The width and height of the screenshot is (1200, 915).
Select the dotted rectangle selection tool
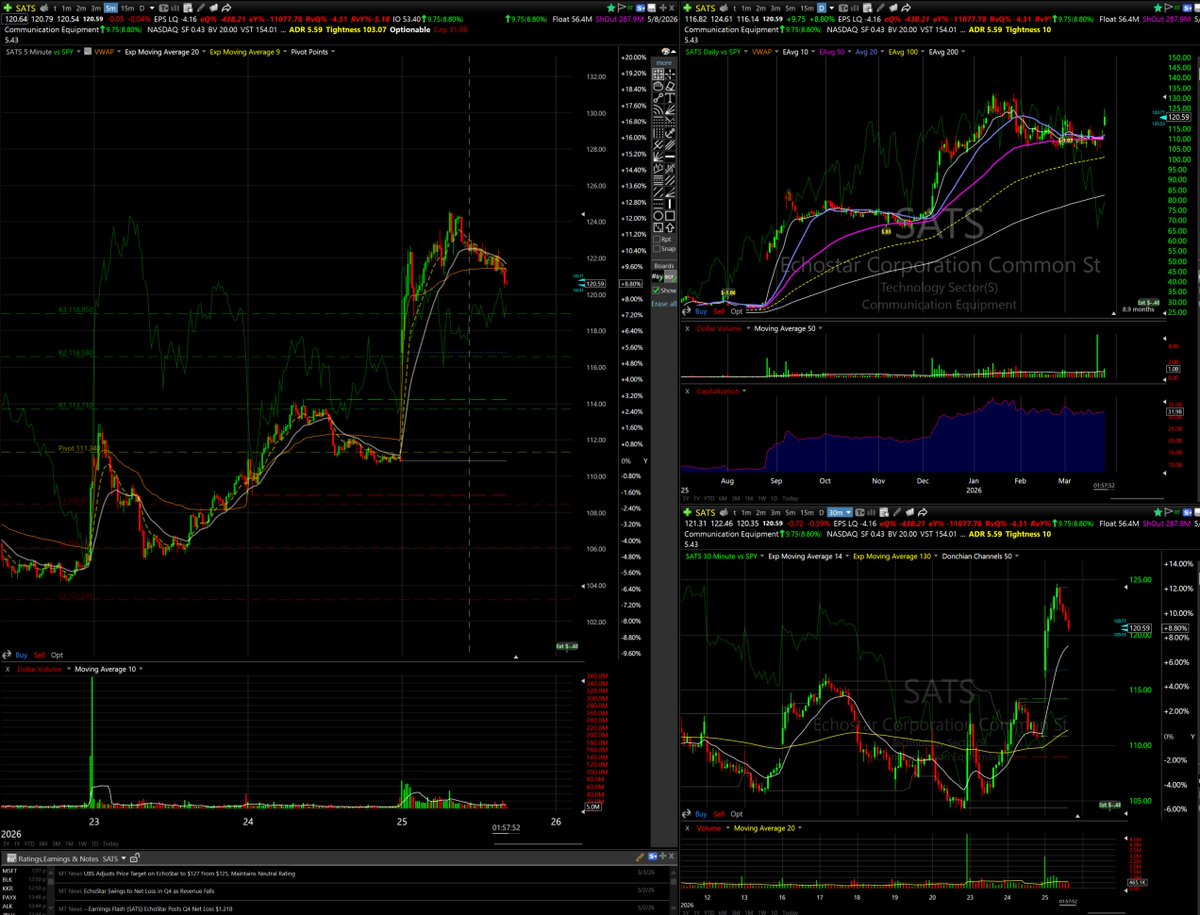[x=658, y=75]
